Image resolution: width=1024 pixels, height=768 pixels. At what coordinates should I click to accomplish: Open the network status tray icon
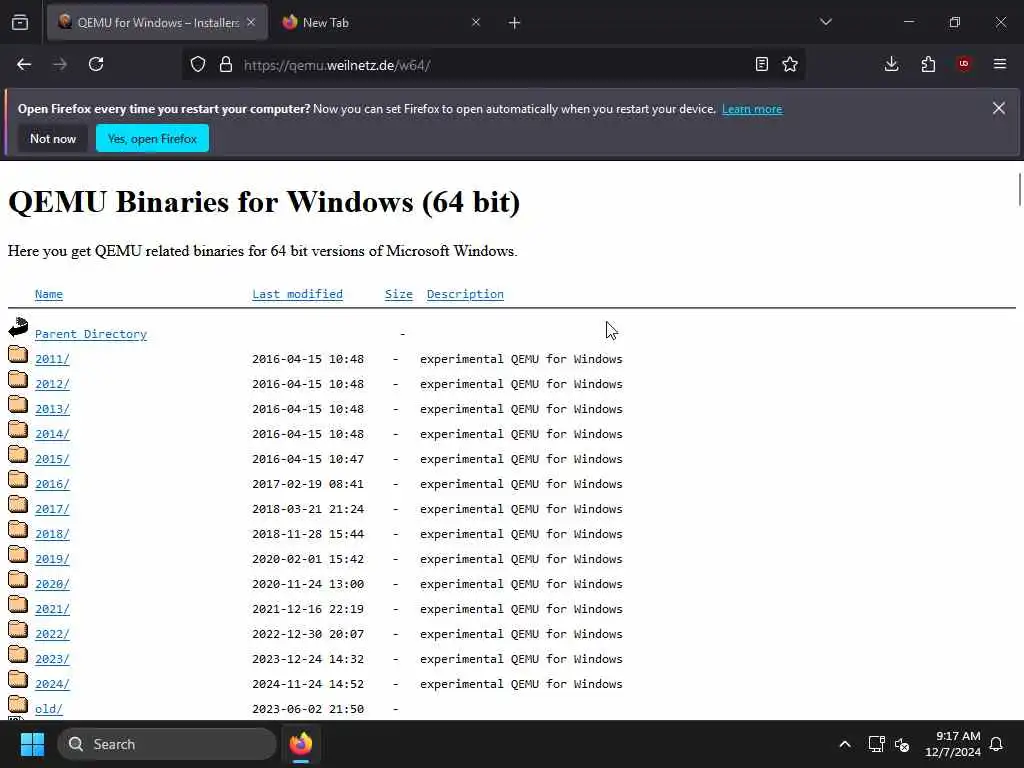click(876, 744)
